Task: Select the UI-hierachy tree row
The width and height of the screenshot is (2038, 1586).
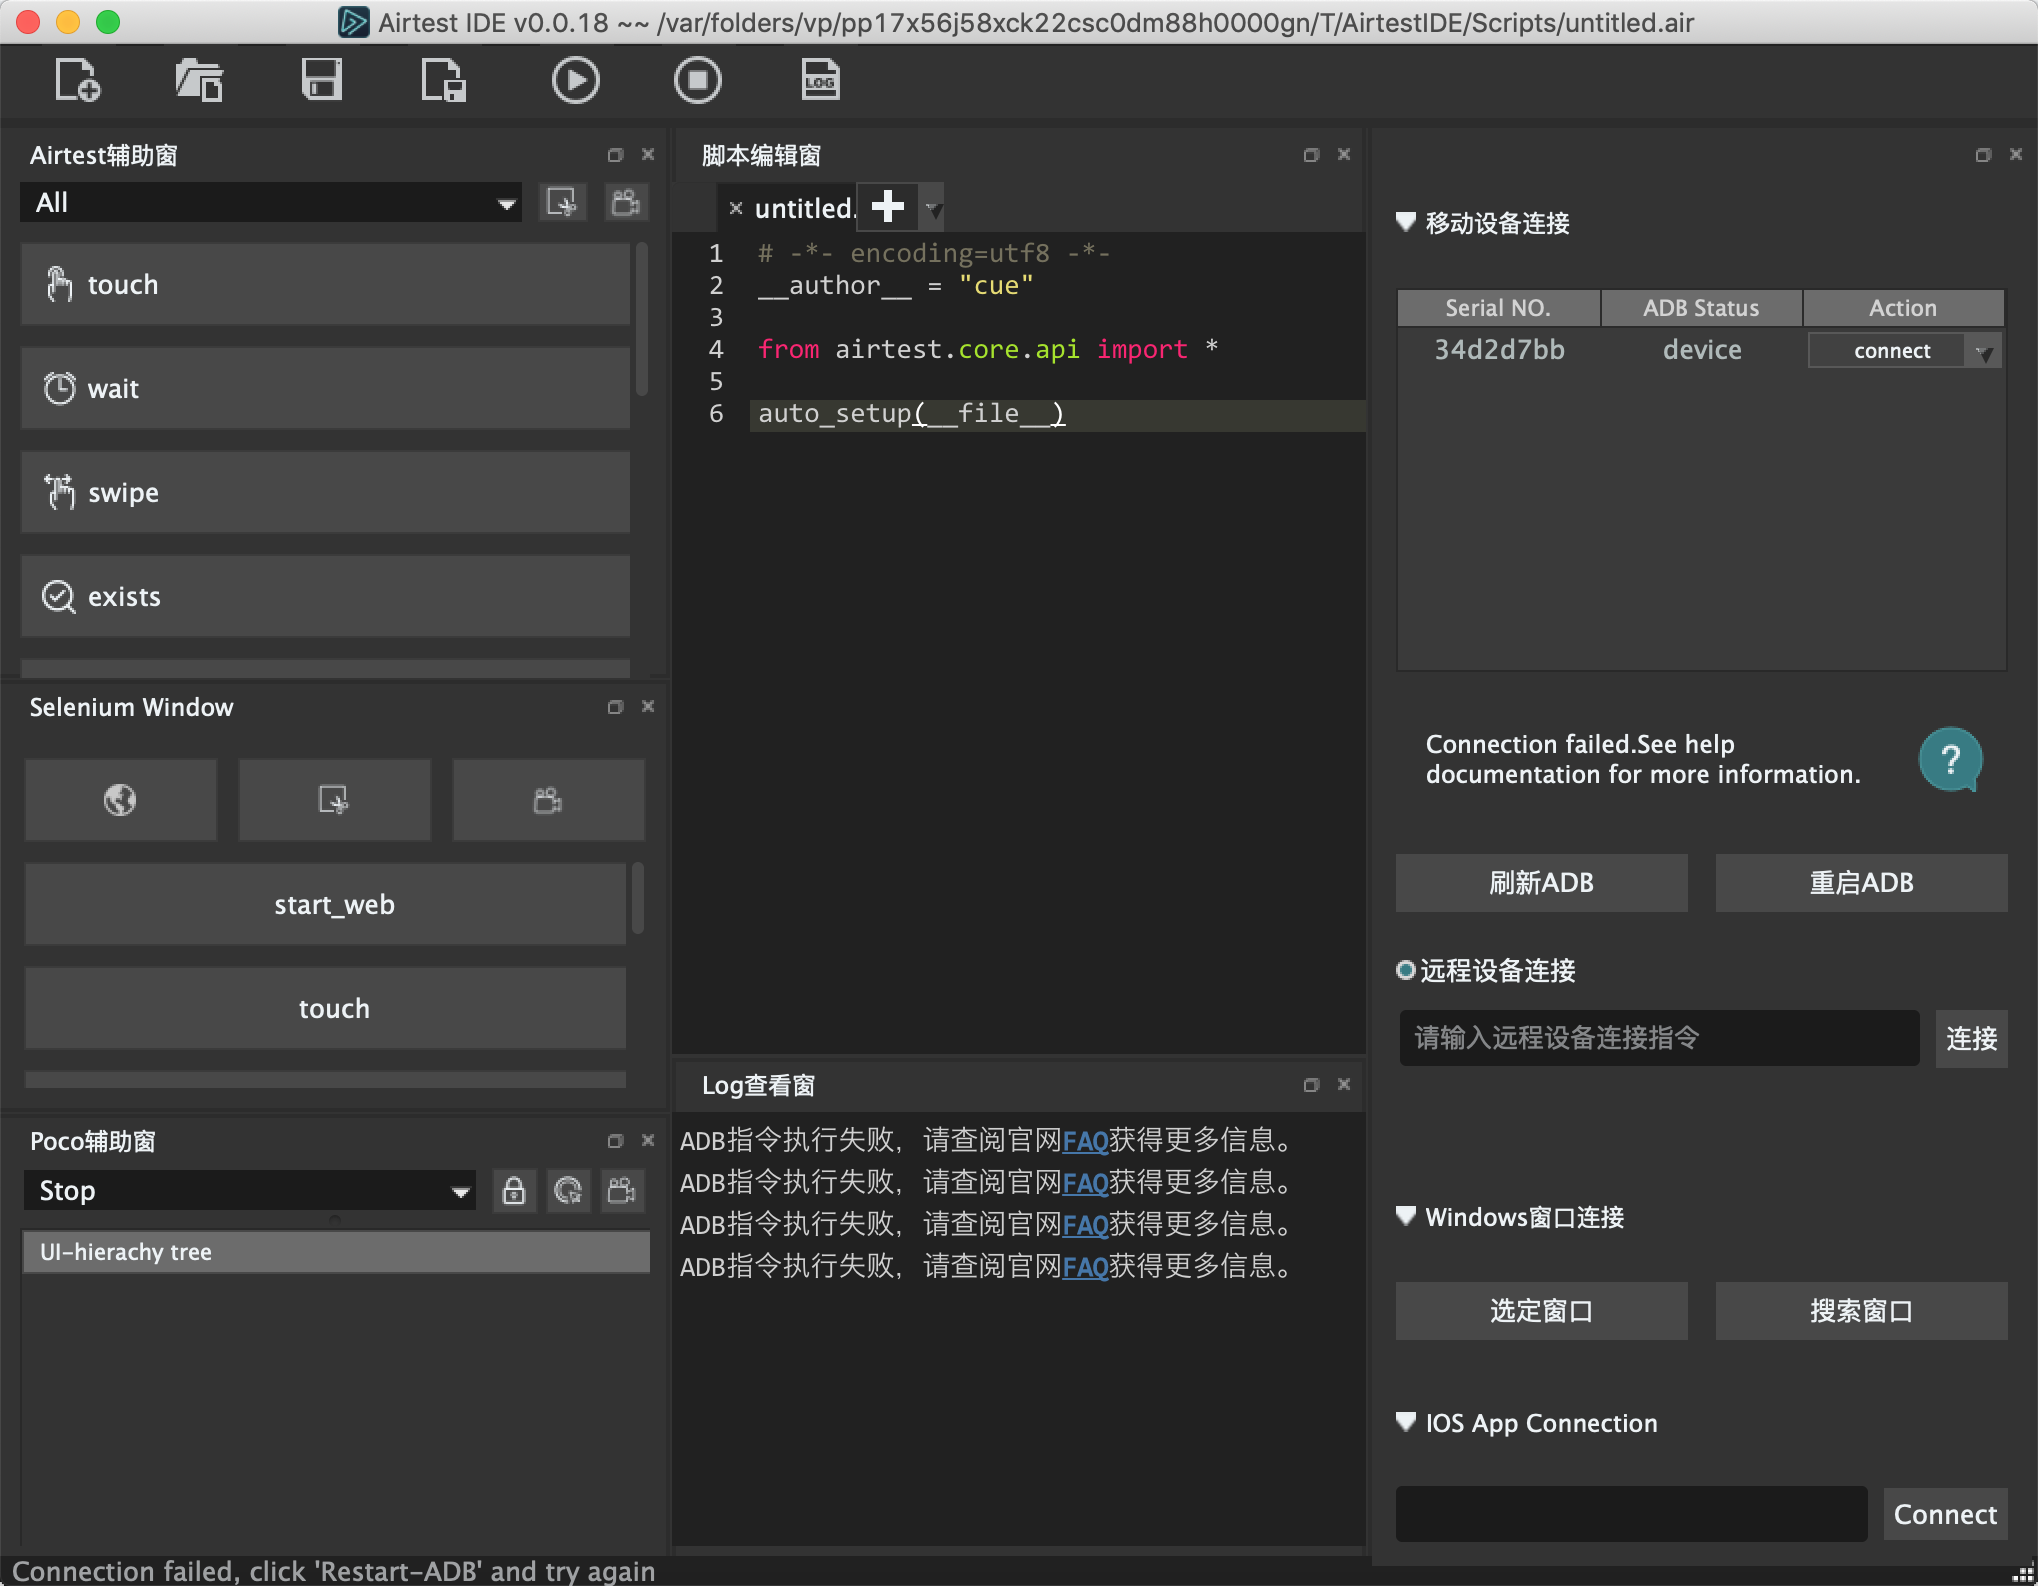Action: (336, 1252)
